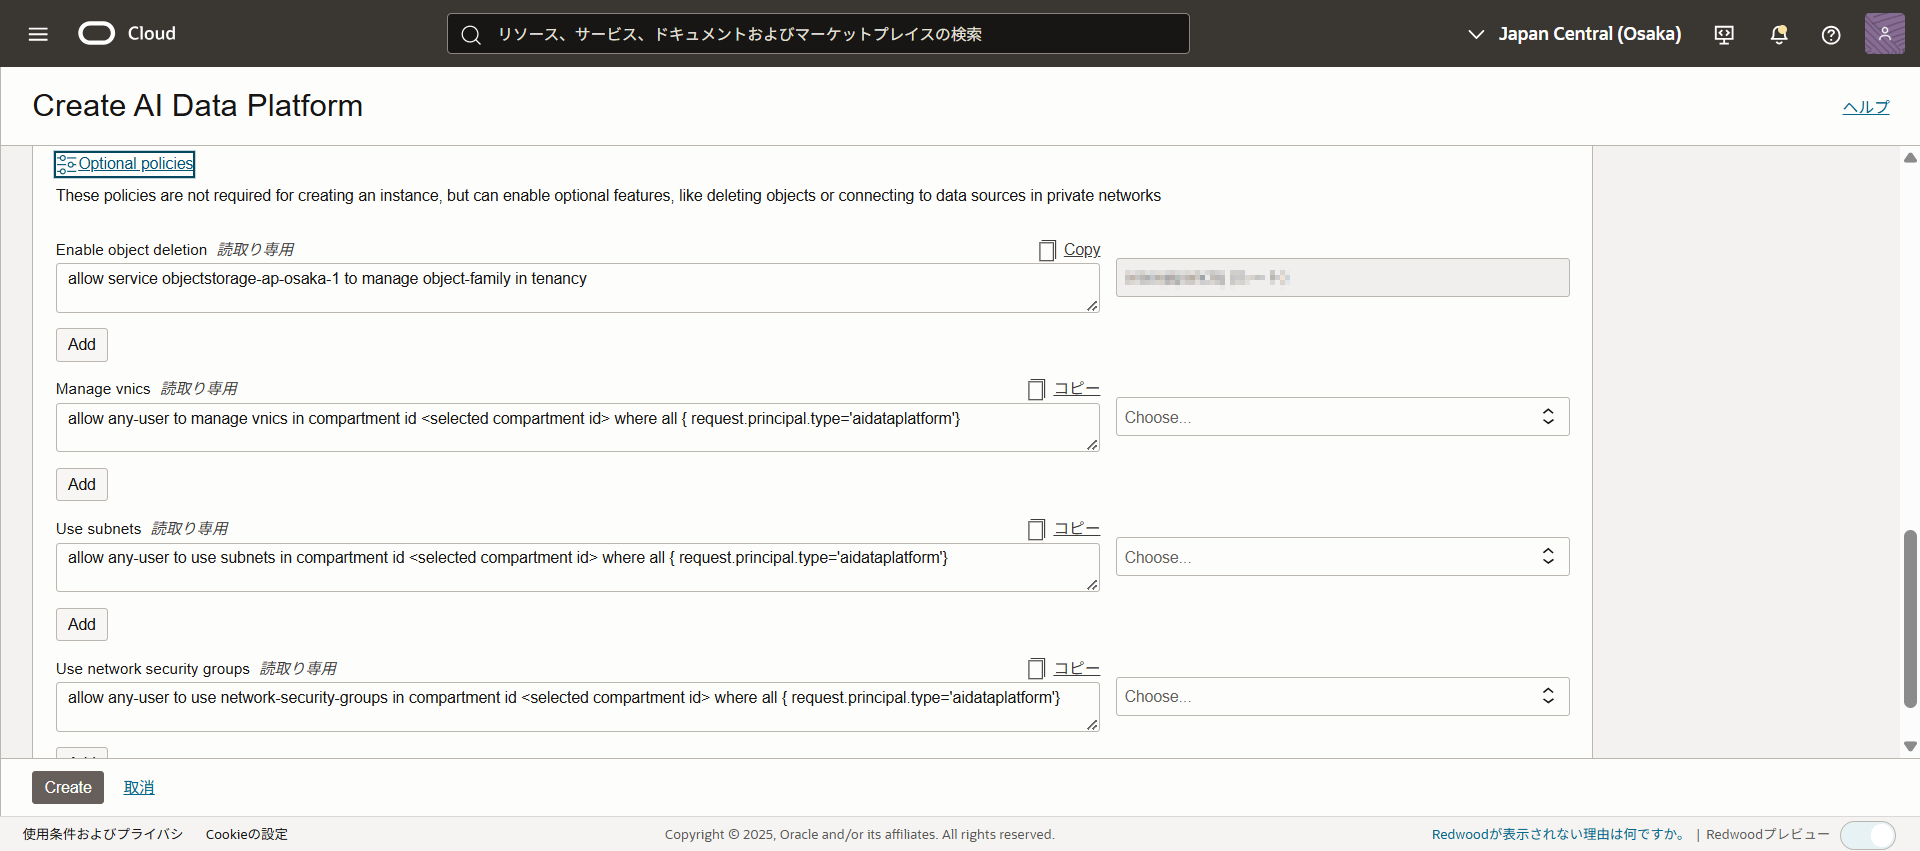Click copy icon for Enable object deletion
Screen dimensions: 1920x851
pos(1047,250)
